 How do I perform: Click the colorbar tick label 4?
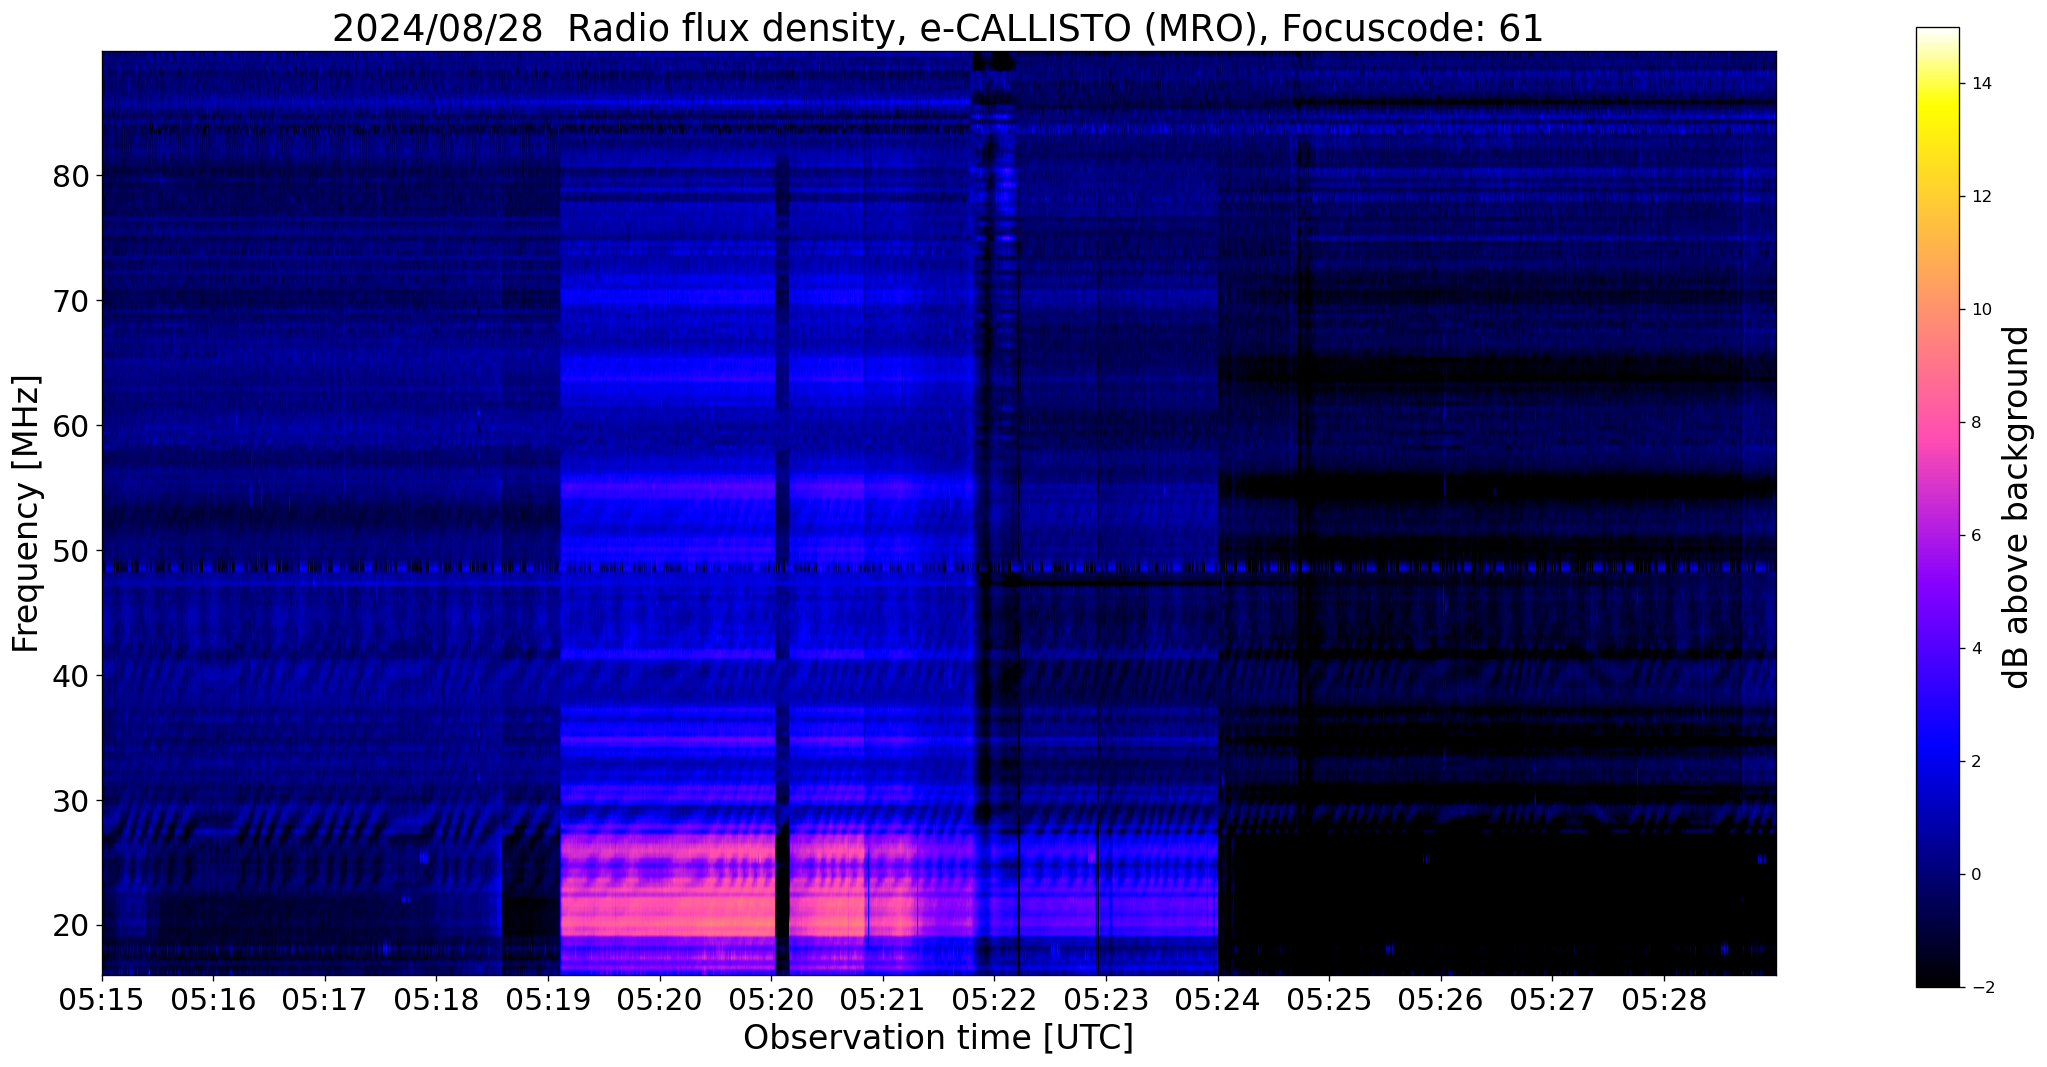click(1975, 649)
